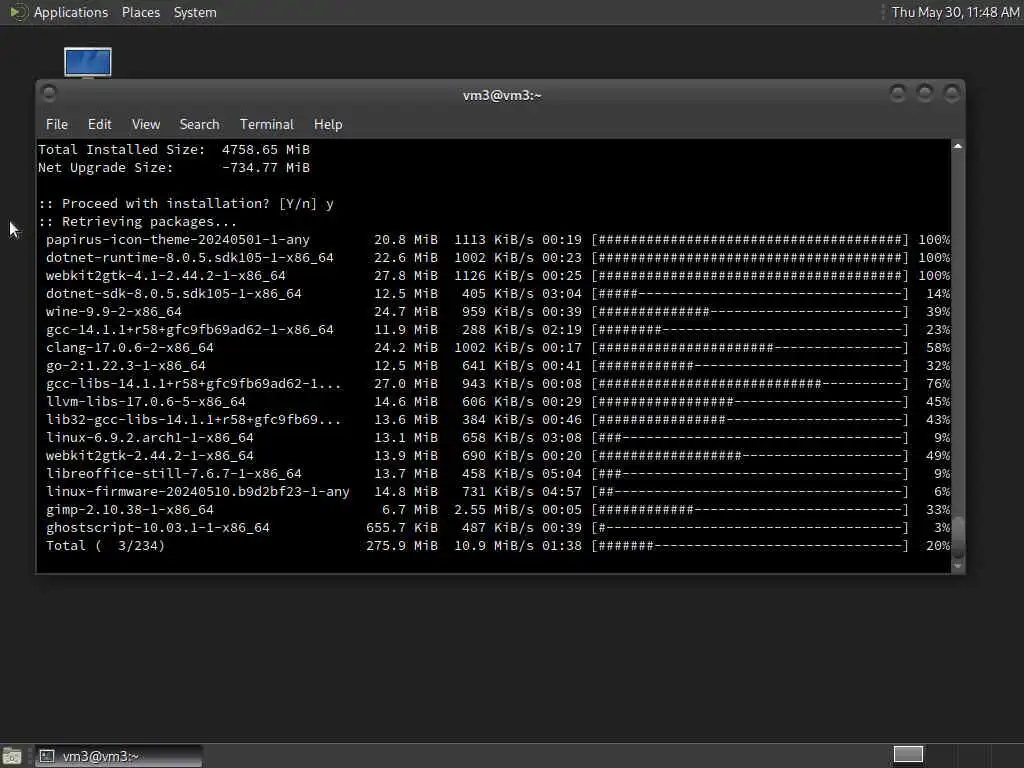Image resolution: width=1024 pixels, height=768 pixels.
Task: Click the Proceed with installation prompt
Action: pos(185,204)
